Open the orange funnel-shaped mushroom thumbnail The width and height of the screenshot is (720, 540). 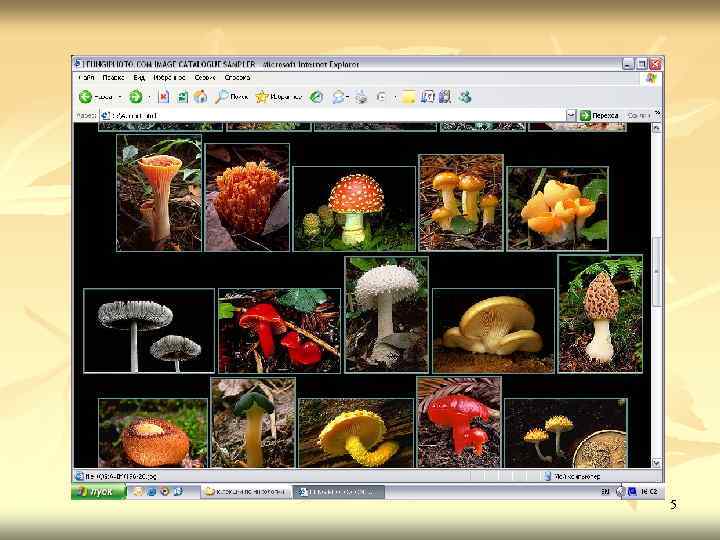159,193
